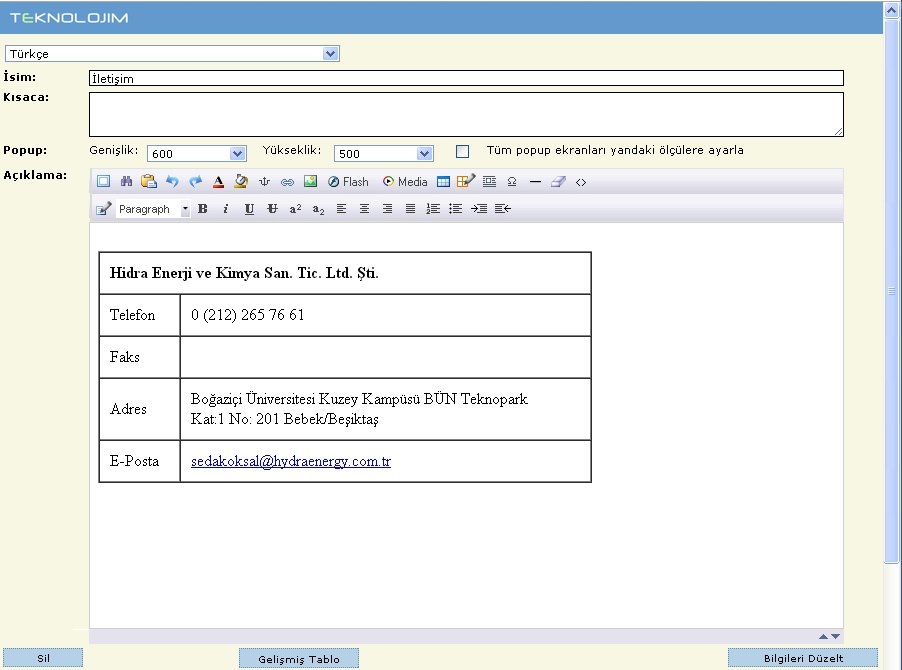Create a bulleted list
This screenshot has width=902, height=670.
click(456, 209)
